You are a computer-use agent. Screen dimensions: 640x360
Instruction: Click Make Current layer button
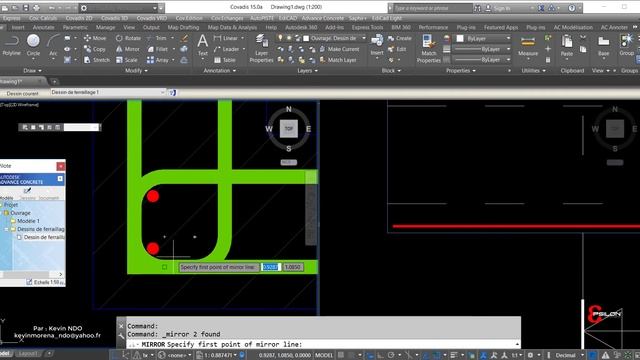coord(339,49)
